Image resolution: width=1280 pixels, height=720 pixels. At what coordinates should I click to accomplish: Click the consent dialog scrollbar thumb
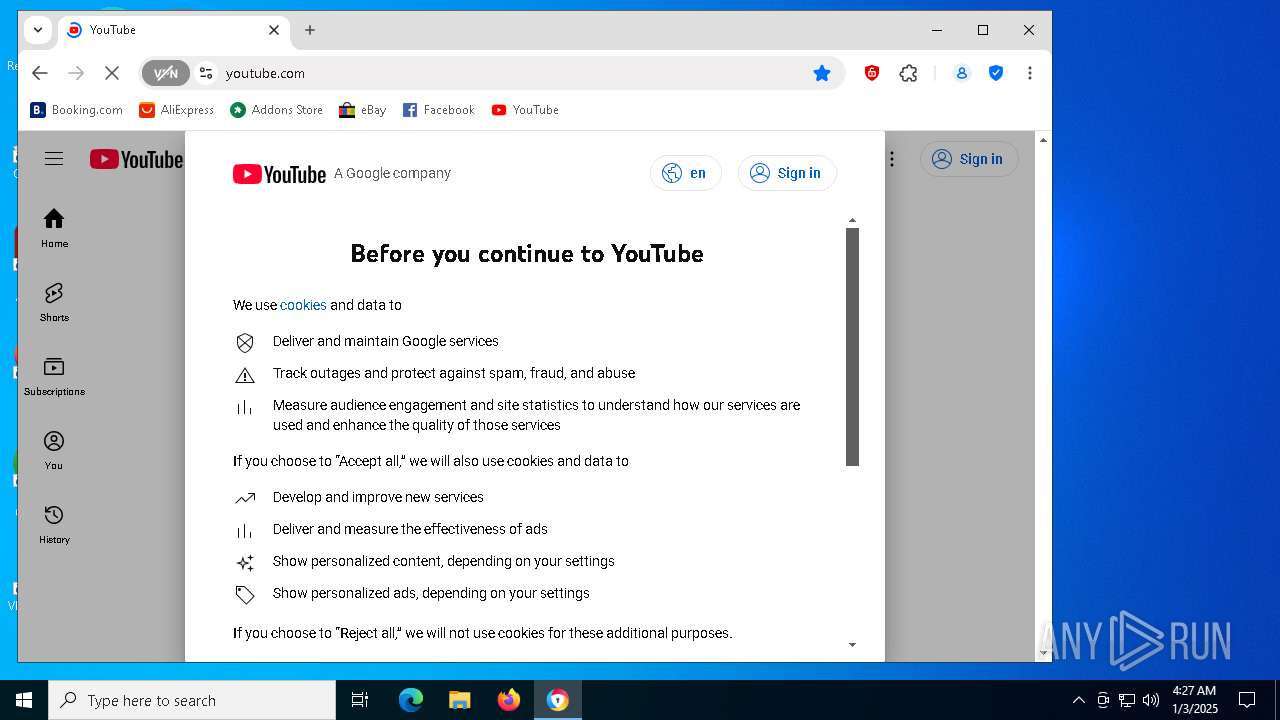tap(852, 347)
